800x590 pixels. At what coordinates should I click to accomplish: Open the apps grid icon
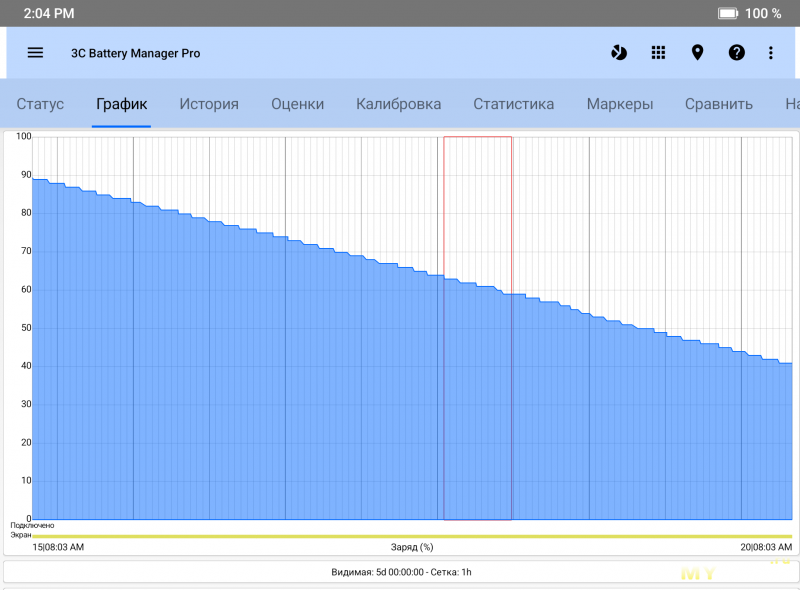658,53
